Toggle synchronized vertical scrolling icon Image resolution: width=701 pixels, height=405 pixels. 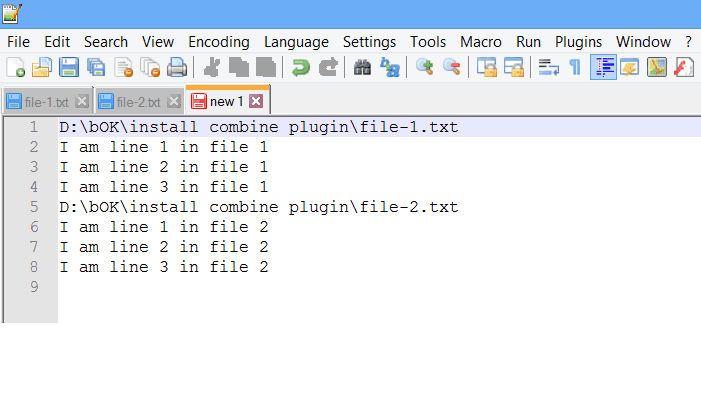(x=486, y=68)
